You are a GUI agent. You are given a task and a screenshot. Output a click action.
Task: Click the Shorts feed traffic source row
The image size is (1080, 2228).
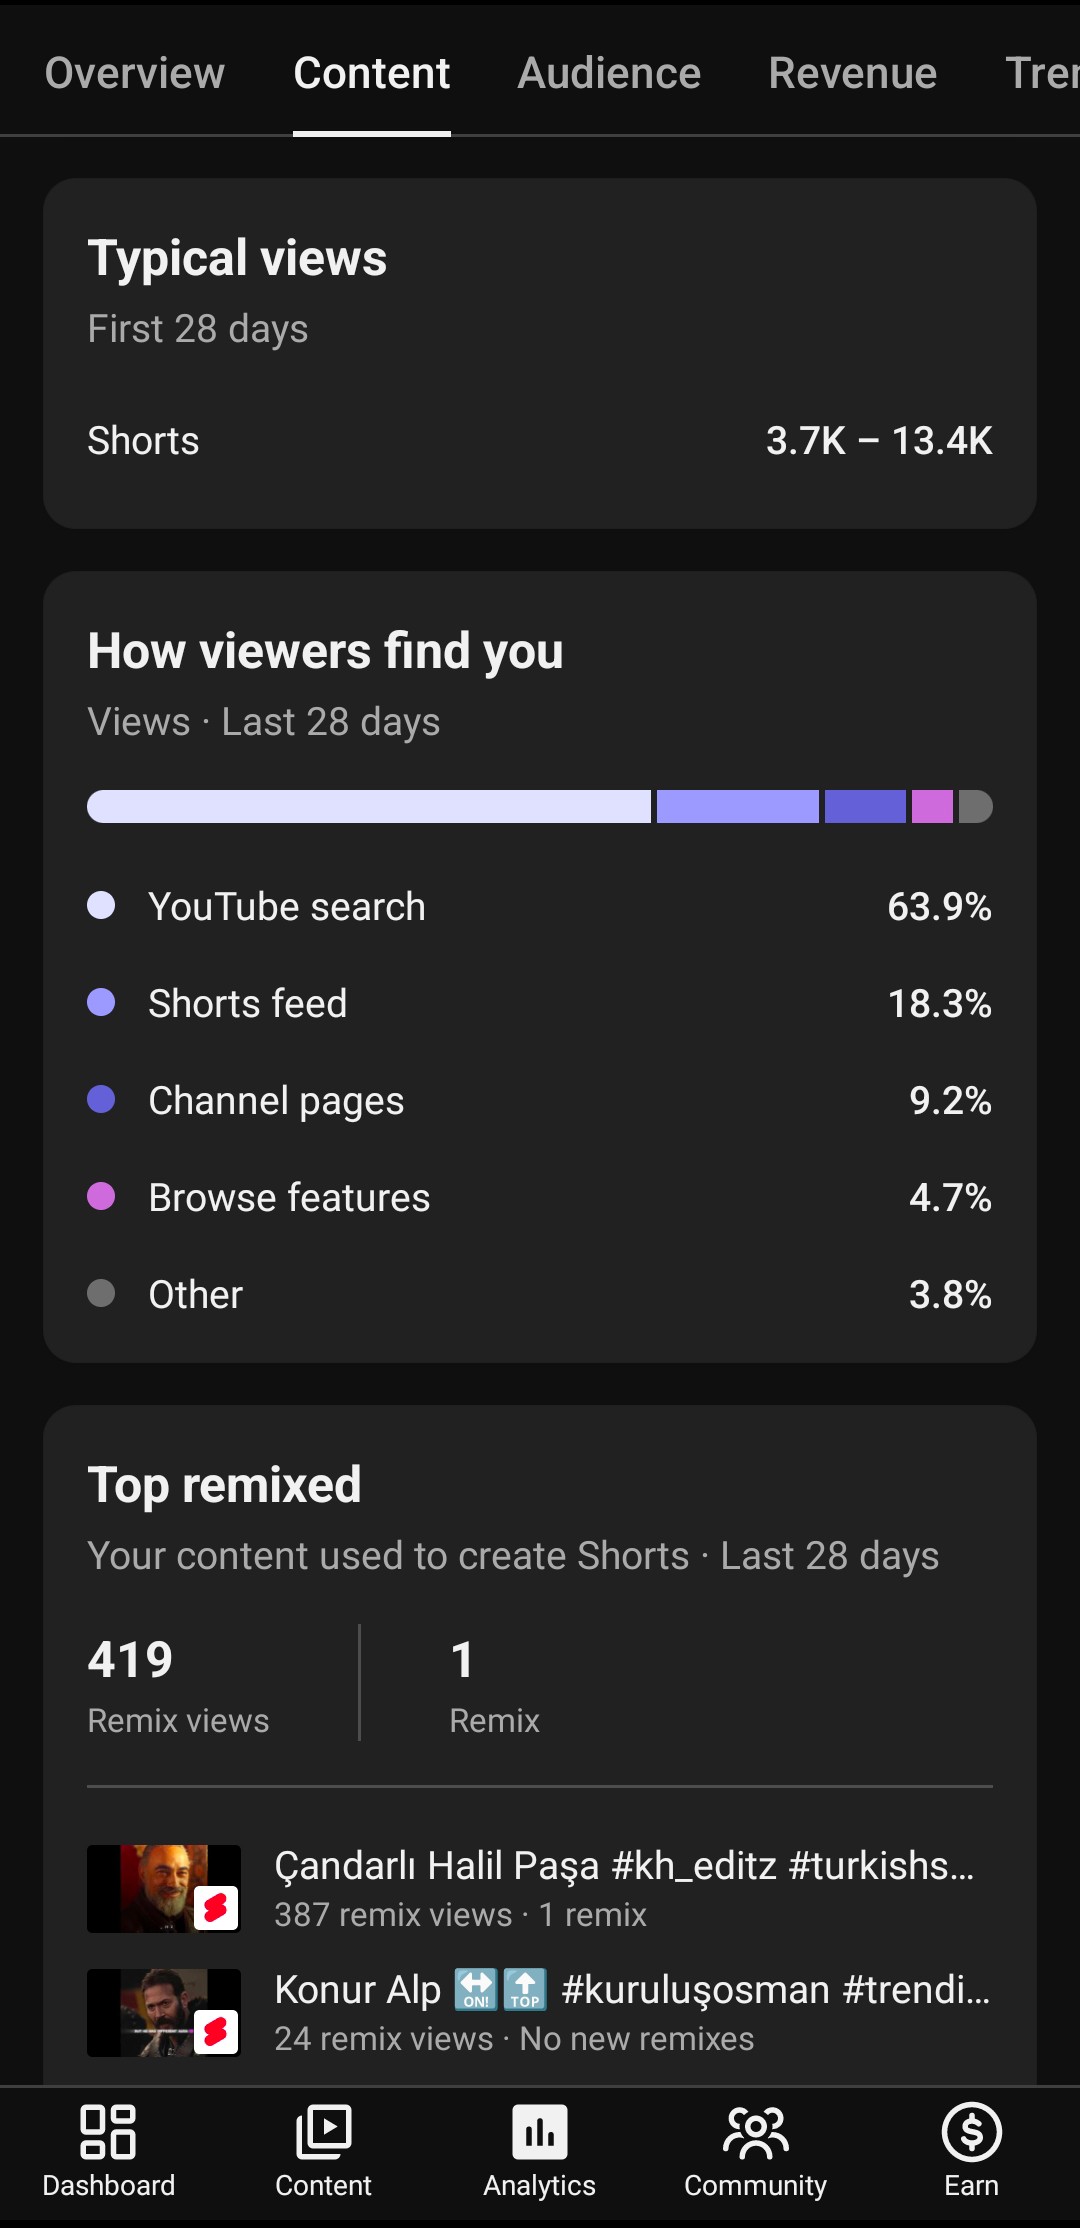click(540, 1003)
